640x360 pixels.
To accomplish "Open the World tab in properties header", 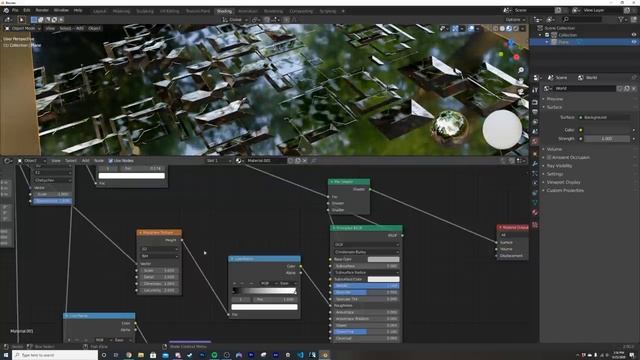I will (x=588, y=78).
